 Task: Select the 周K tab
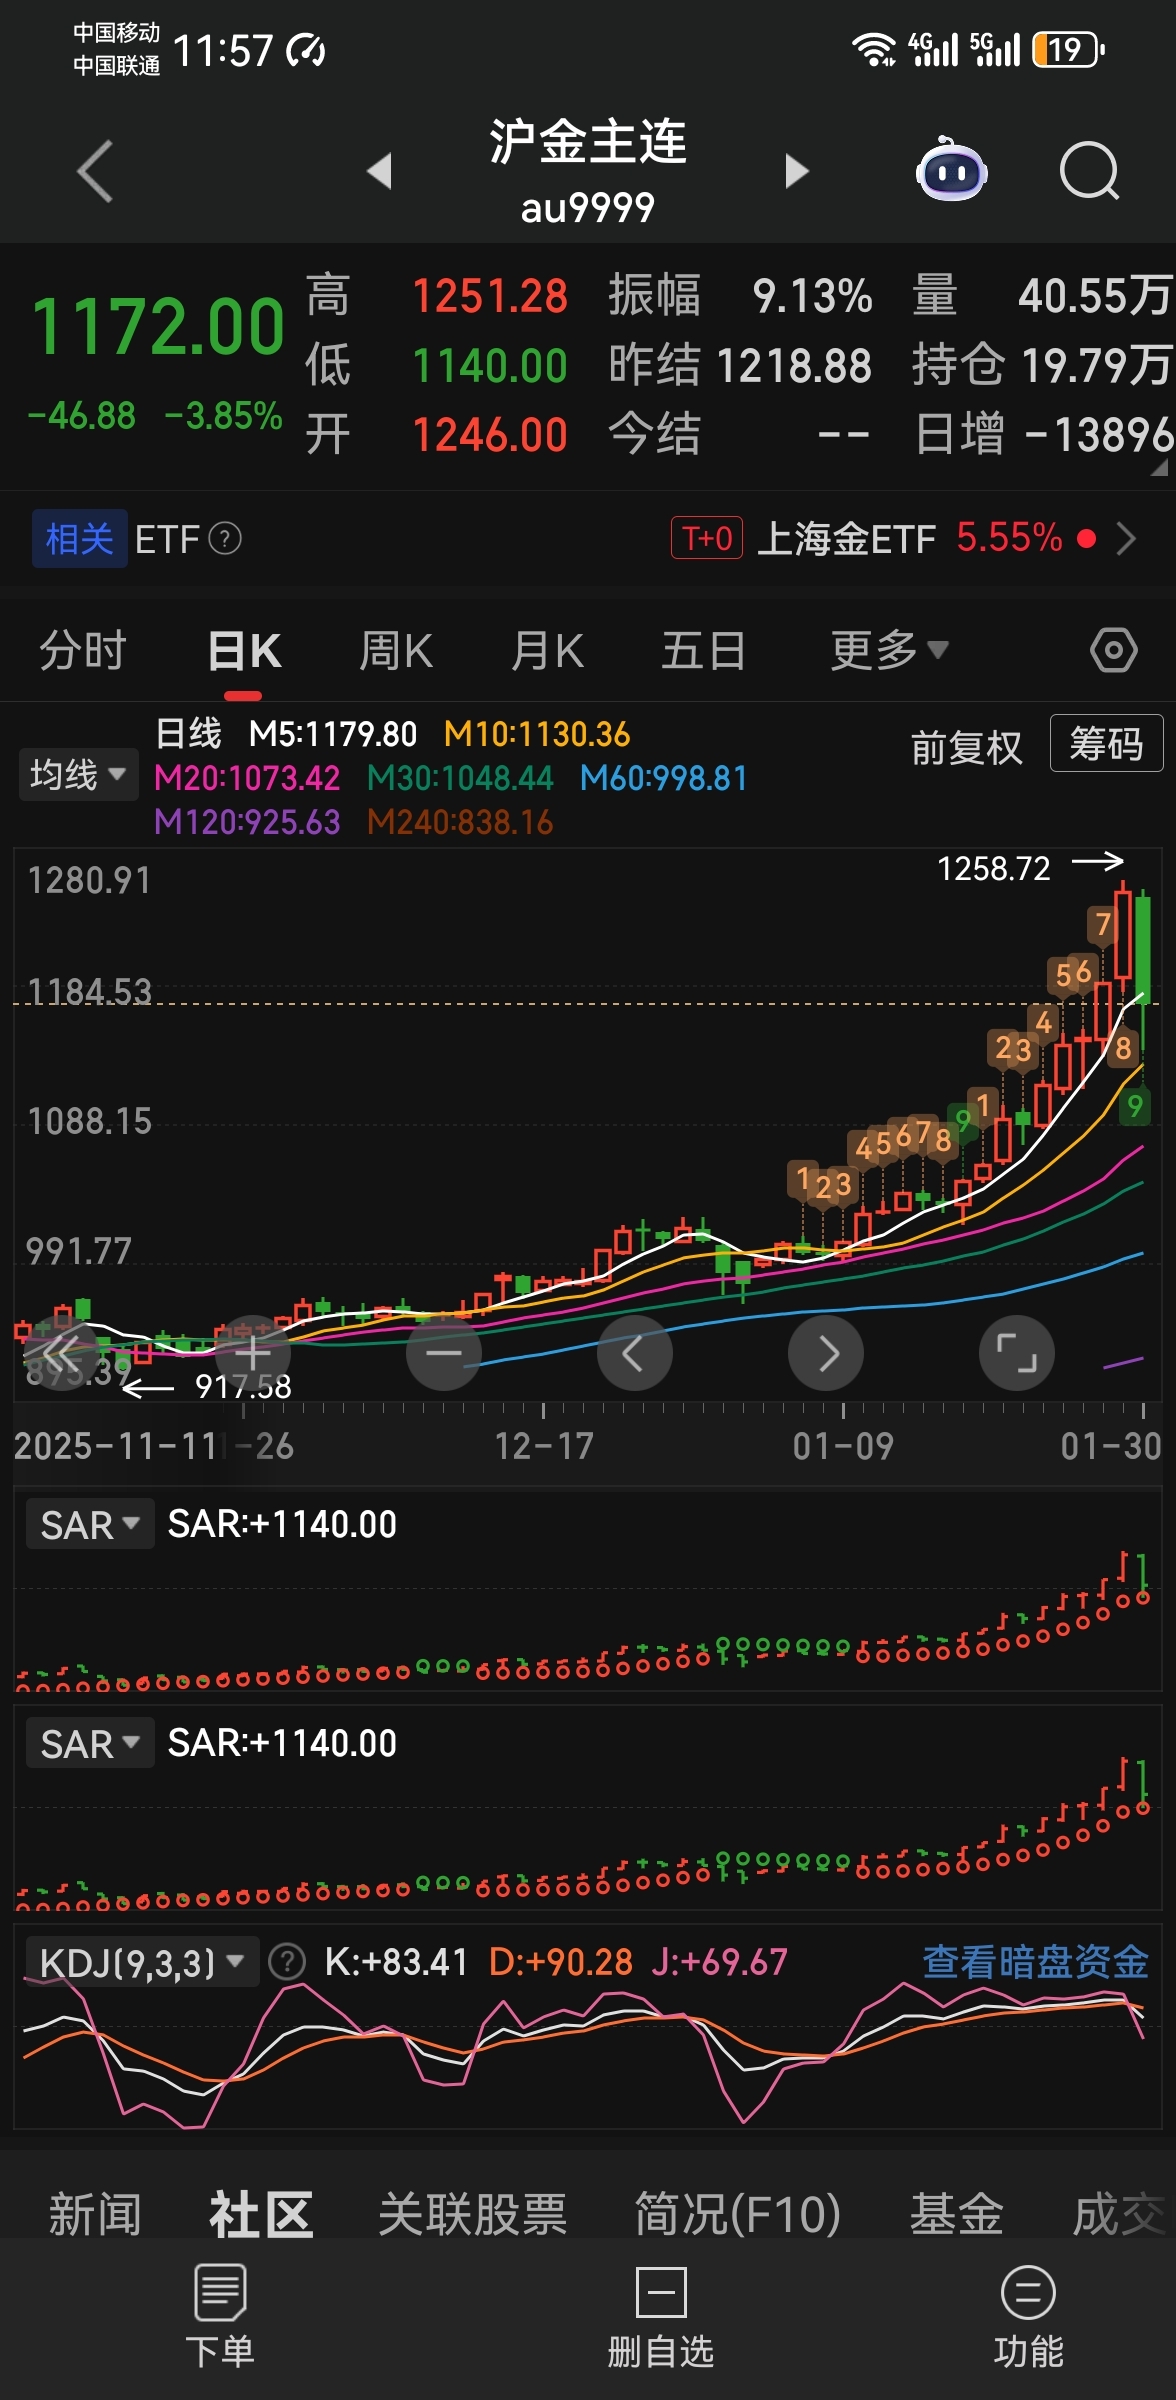click(x=396, y=651)
